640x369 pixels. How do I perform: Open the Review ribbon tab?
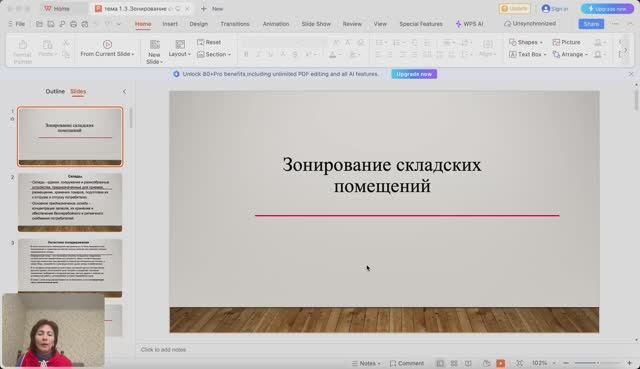(x=352, y=24)
